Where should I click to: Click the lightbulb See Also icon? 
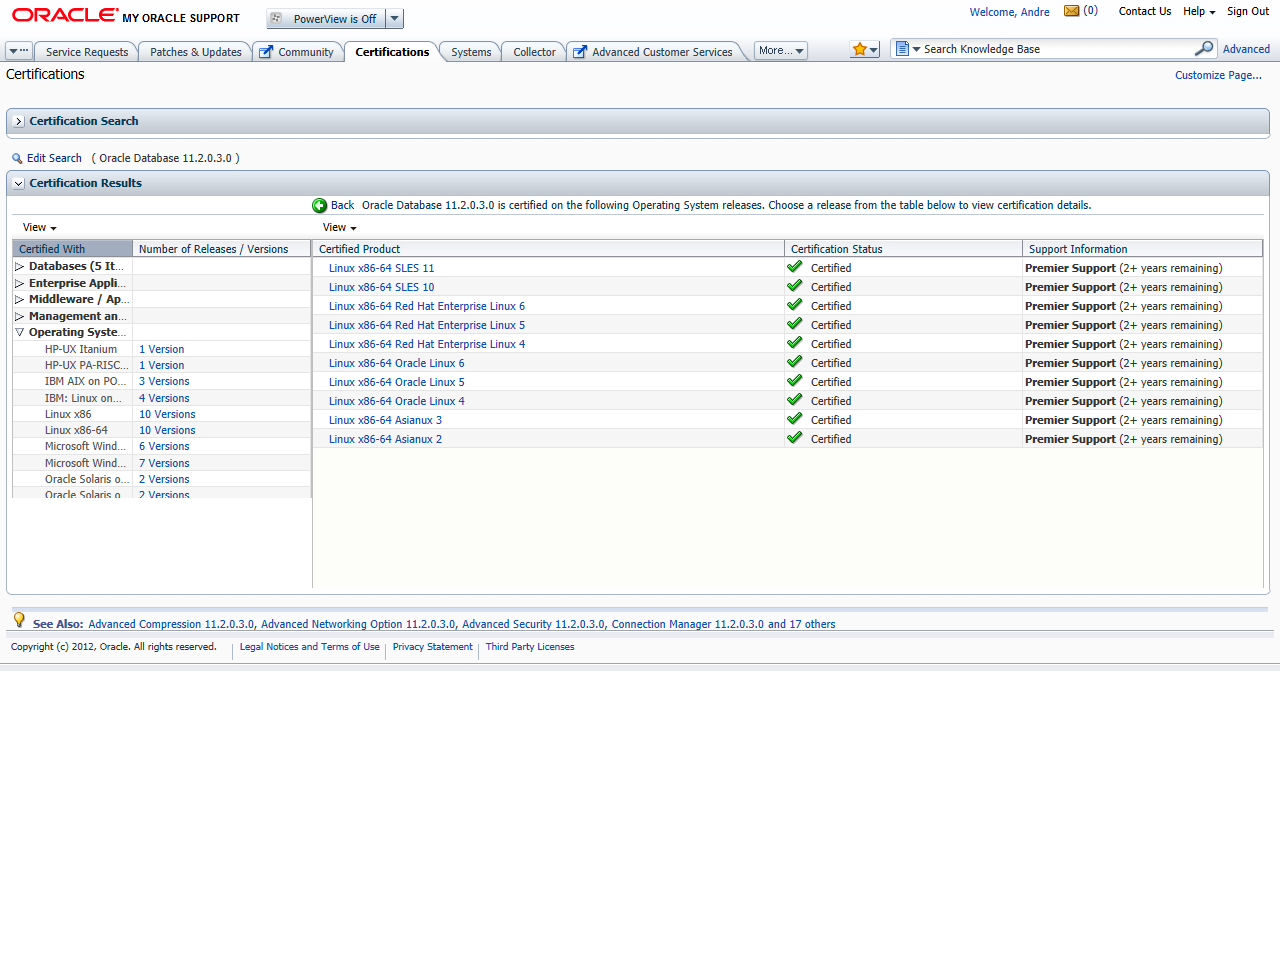click(x=19, y=620)
